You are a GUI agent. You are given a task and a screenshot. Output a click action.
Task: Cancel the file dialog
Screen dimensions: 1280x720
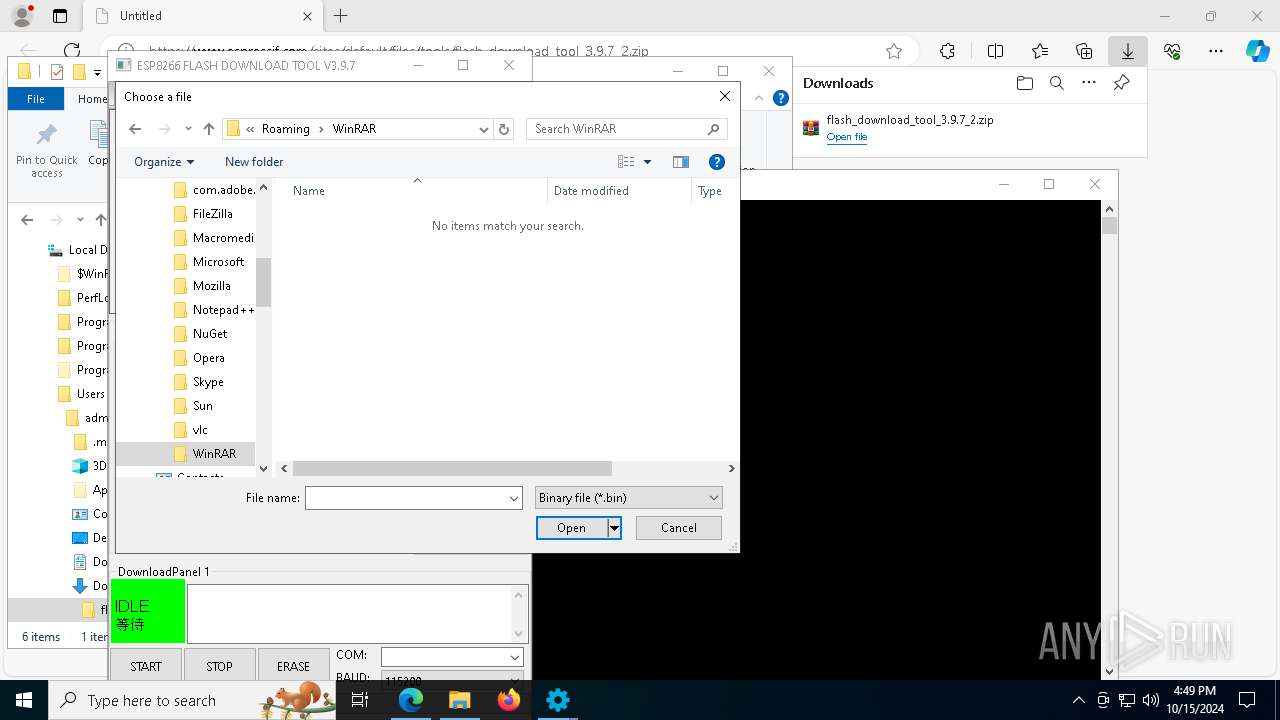pos(679,528)
